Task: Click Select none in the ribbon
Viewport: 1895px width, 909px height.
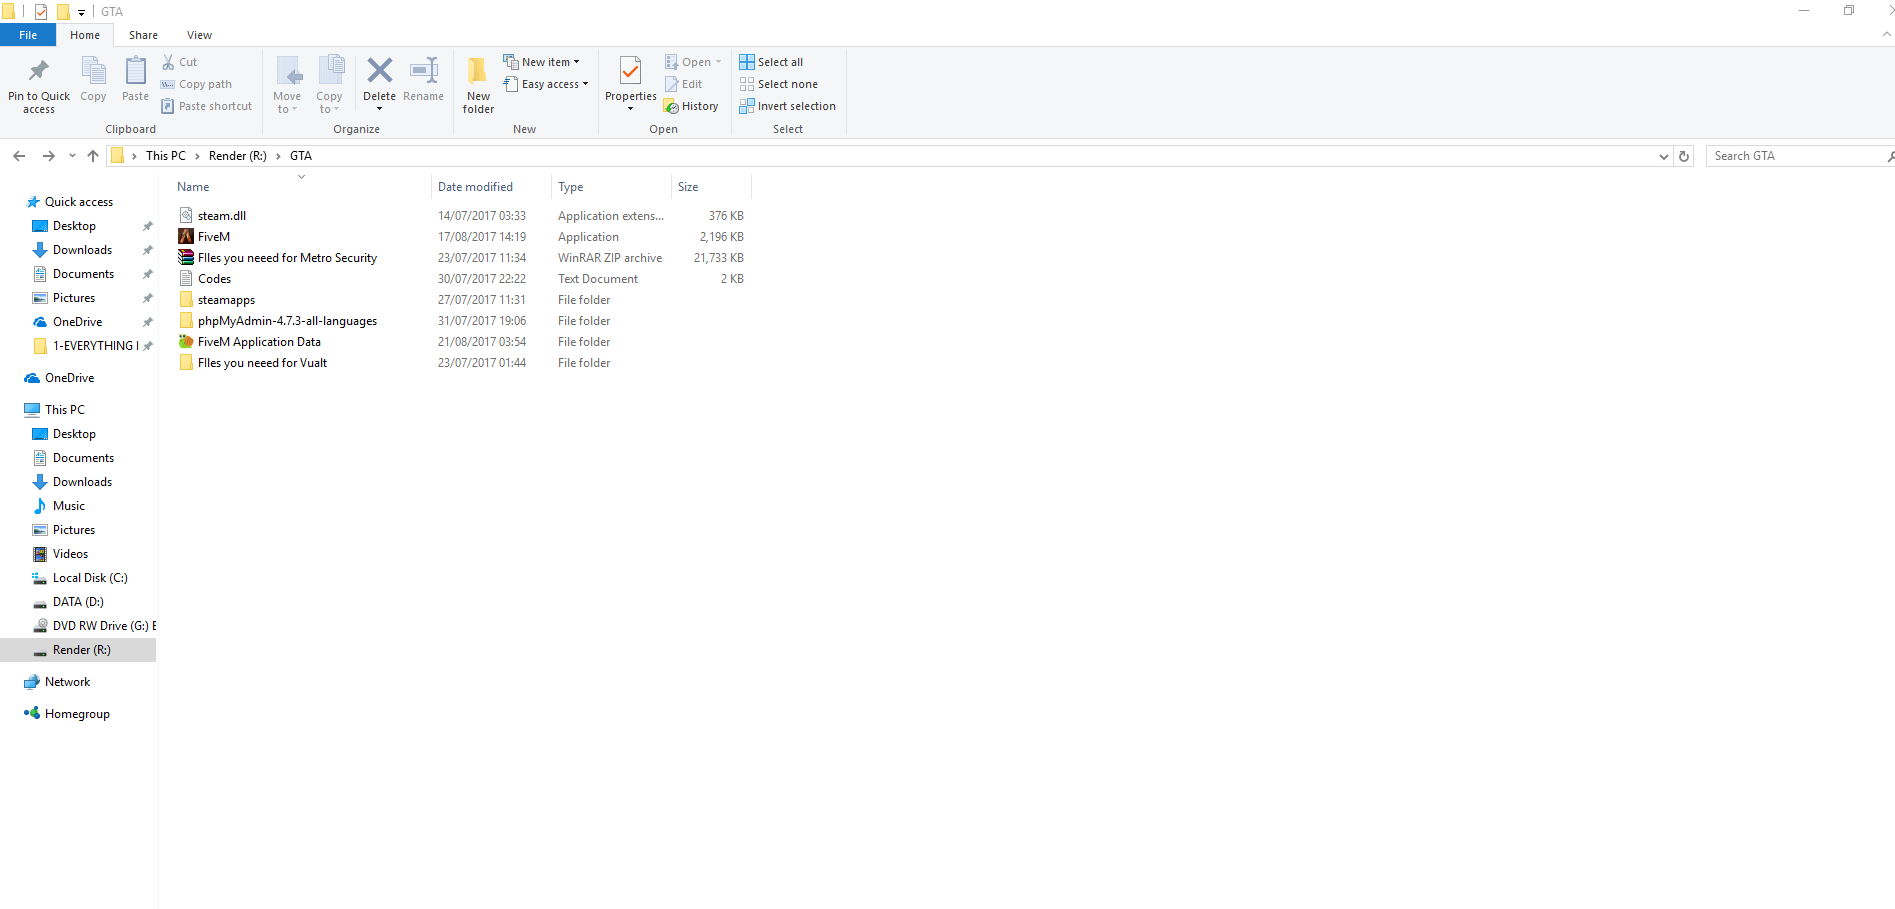Action: (779, 84)
